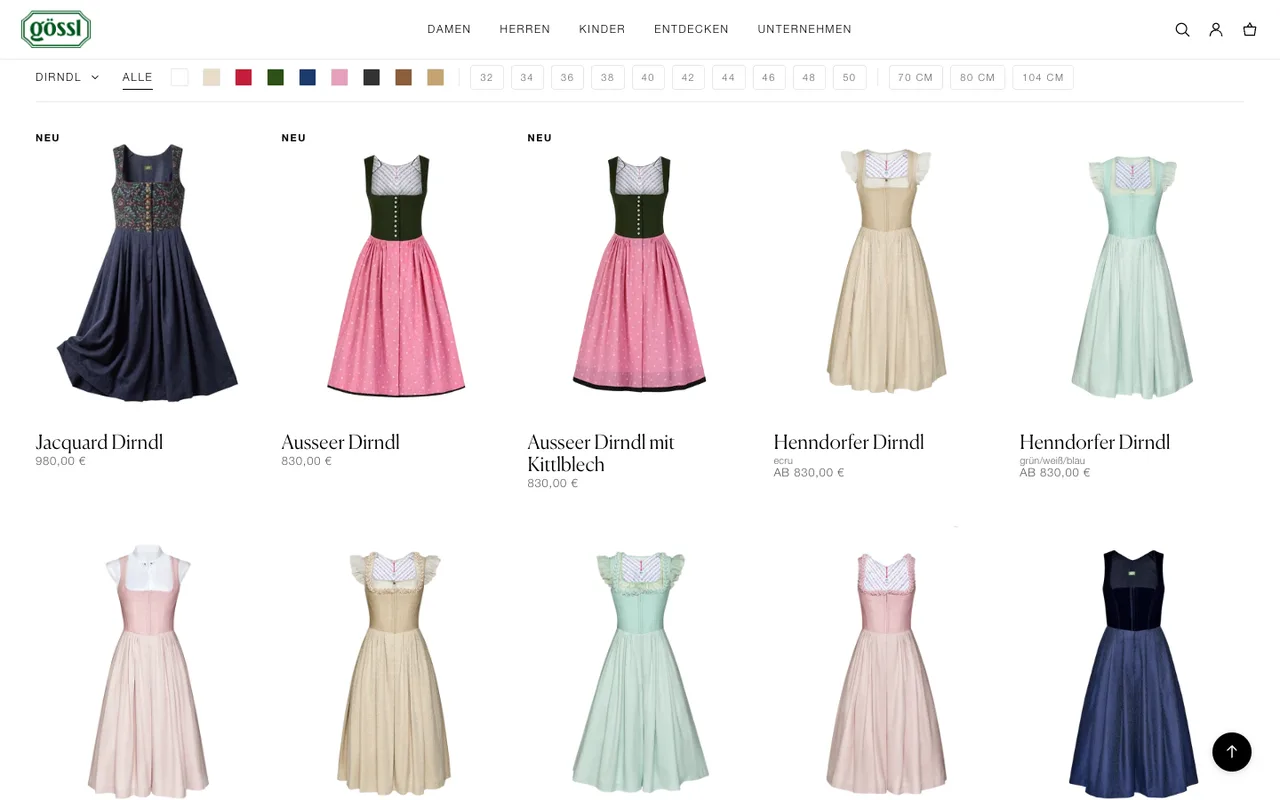Screen dimensions: 1280x800
Task: Open the search icon in the header
Action: click(x=1182, y=30)
